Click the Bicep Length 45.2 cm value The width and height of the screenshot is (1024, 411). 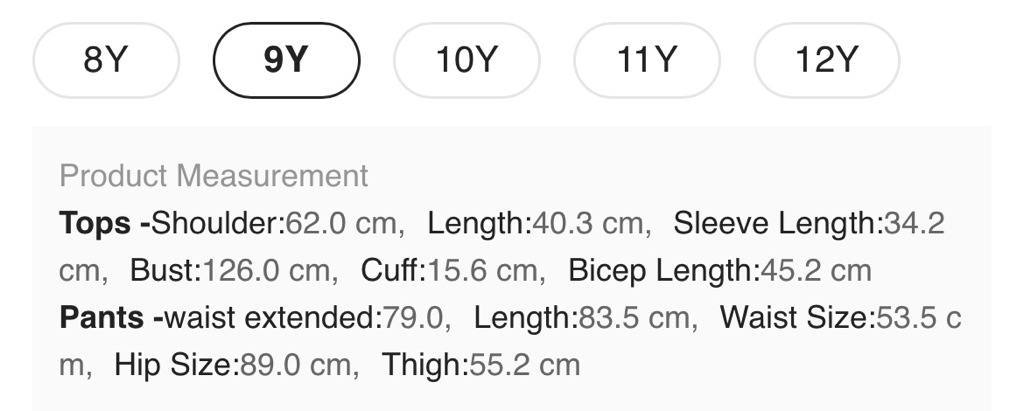pyautogui.click(x=719, y=270)
